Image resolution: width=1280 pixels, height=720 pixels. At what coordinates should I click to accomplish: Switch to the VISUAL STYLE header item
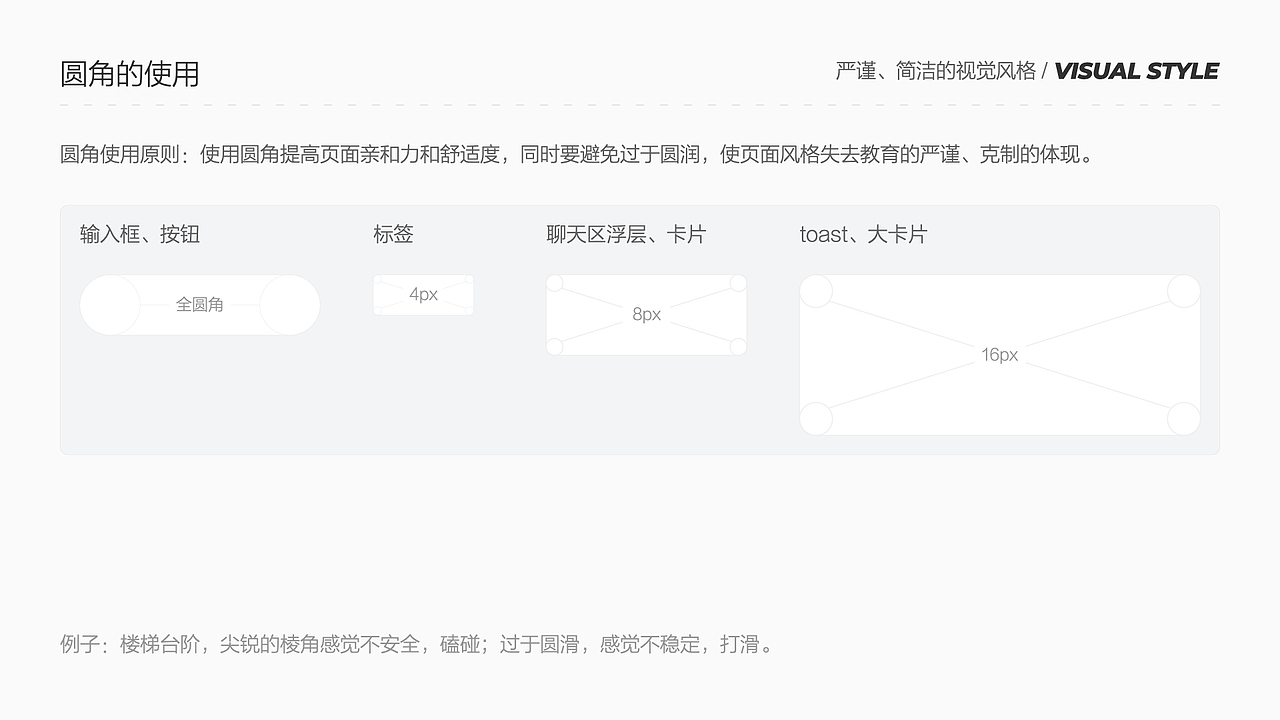click(x=1137, y=71)
